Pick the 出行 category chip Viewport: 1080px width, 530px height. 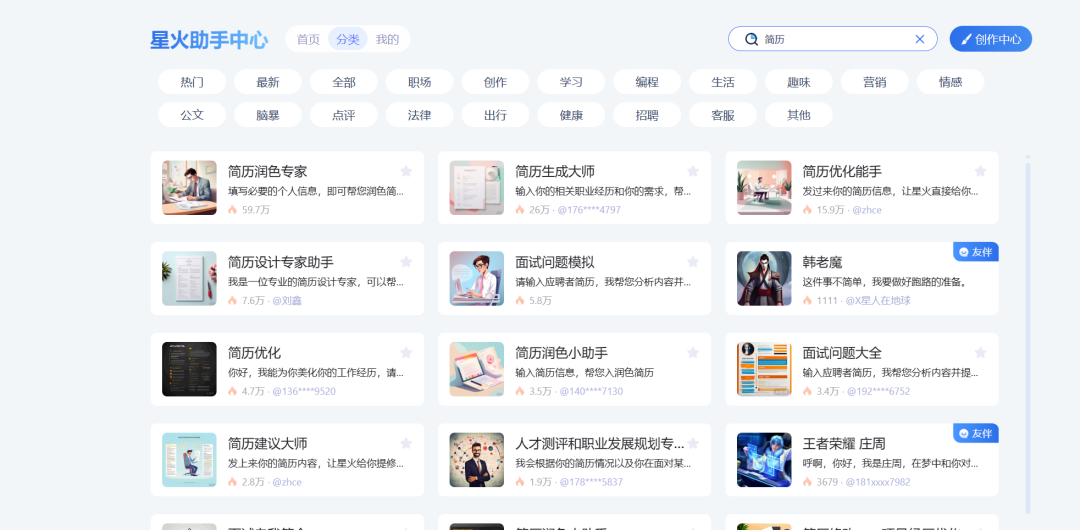tap(495, 115)
